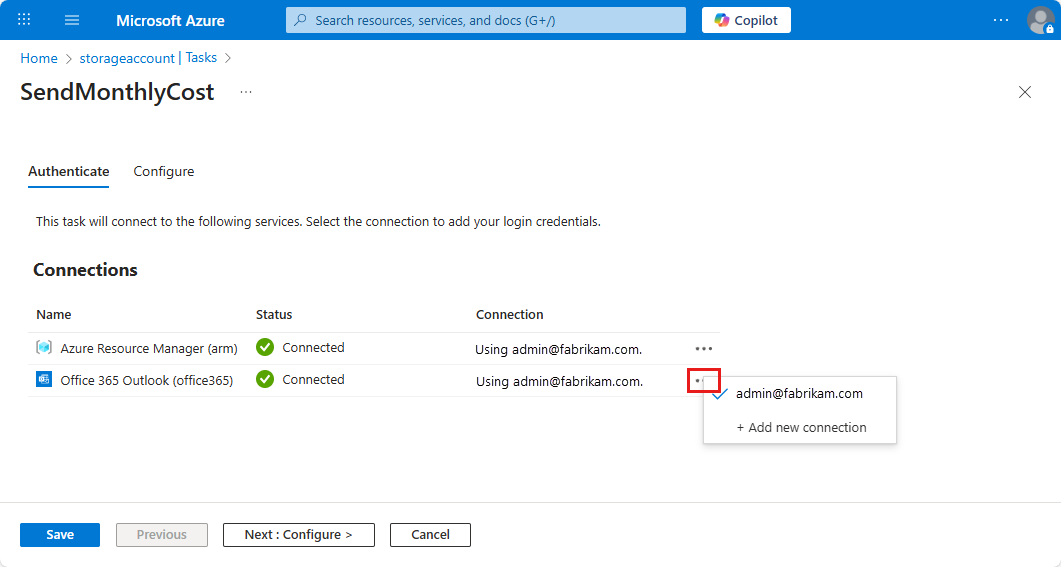
Task: Click the search magnifier icon
Action: coord(300,20)
